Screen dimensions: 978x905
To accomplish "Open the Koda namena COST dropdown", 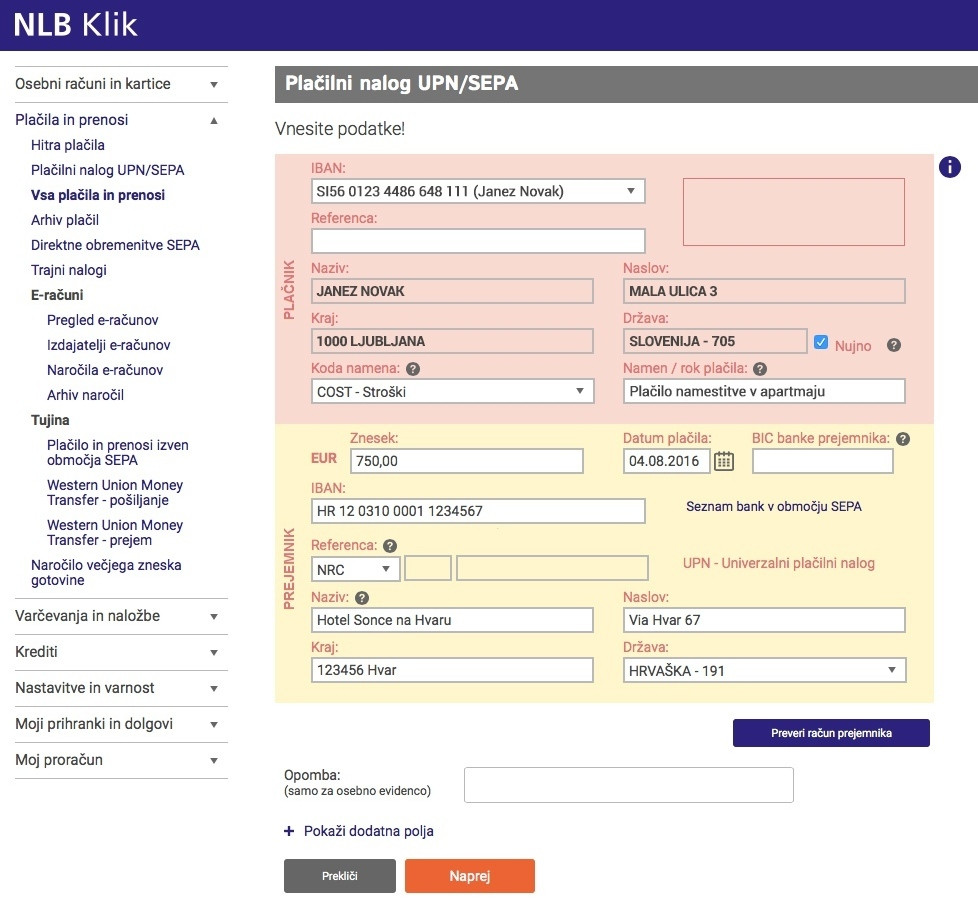I will pyautogui.click(x=452, y=392).
